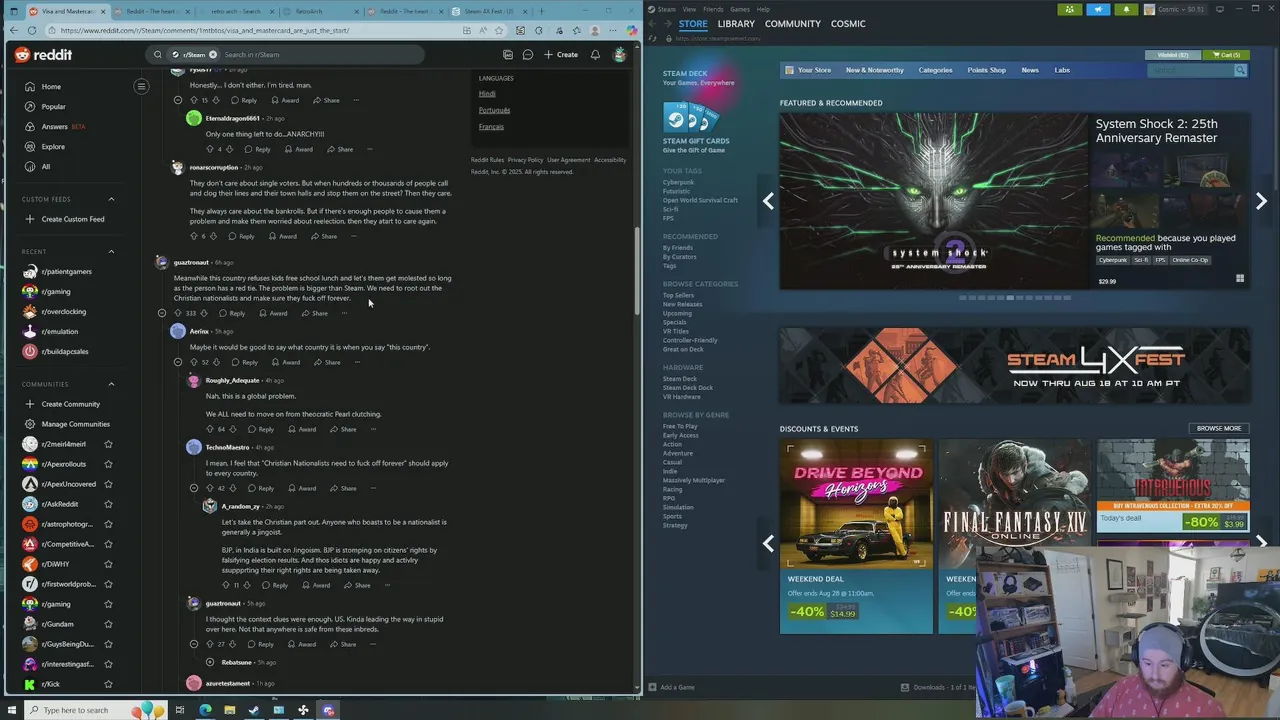The image size is (1280, 720).
Task: Favorite r/Gundam with the star icon
Action: point(108,624)
